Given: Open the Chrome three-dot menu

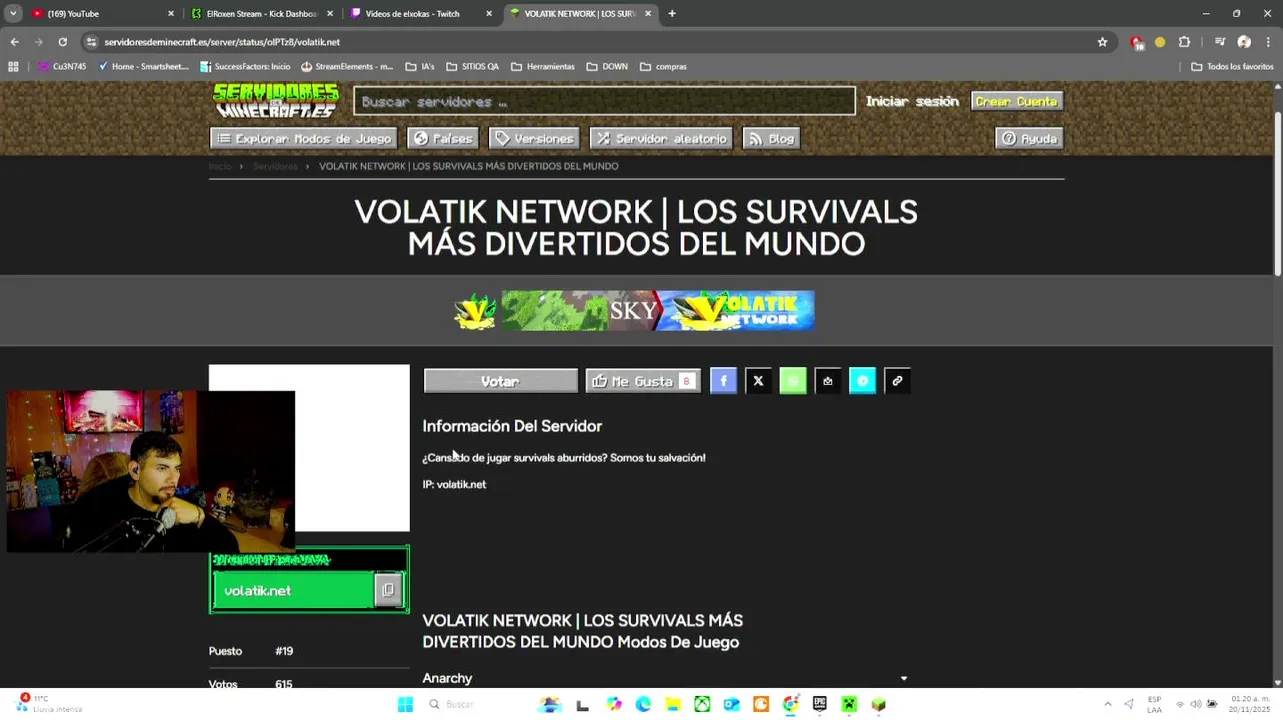Looking at the screenshot, I should (1268, 42).
